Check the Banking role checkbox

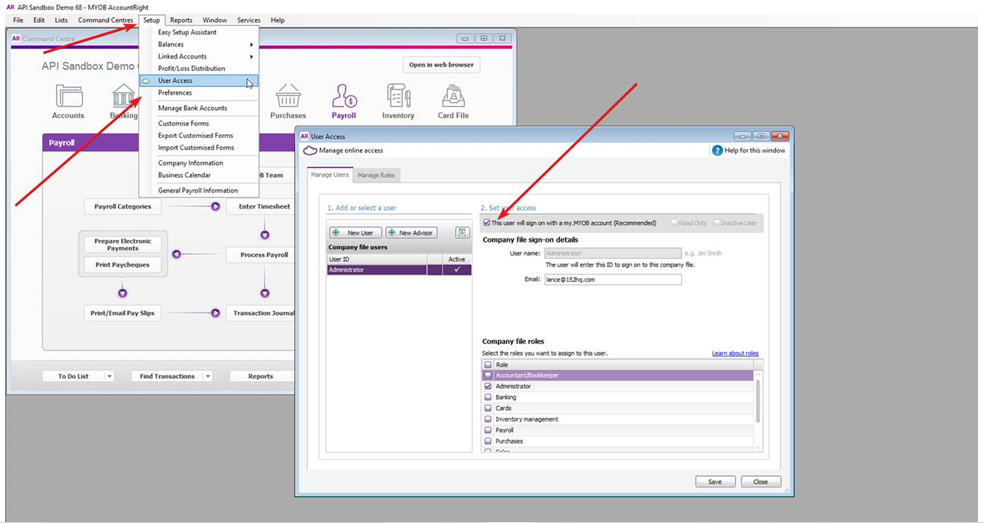point(488,397)
